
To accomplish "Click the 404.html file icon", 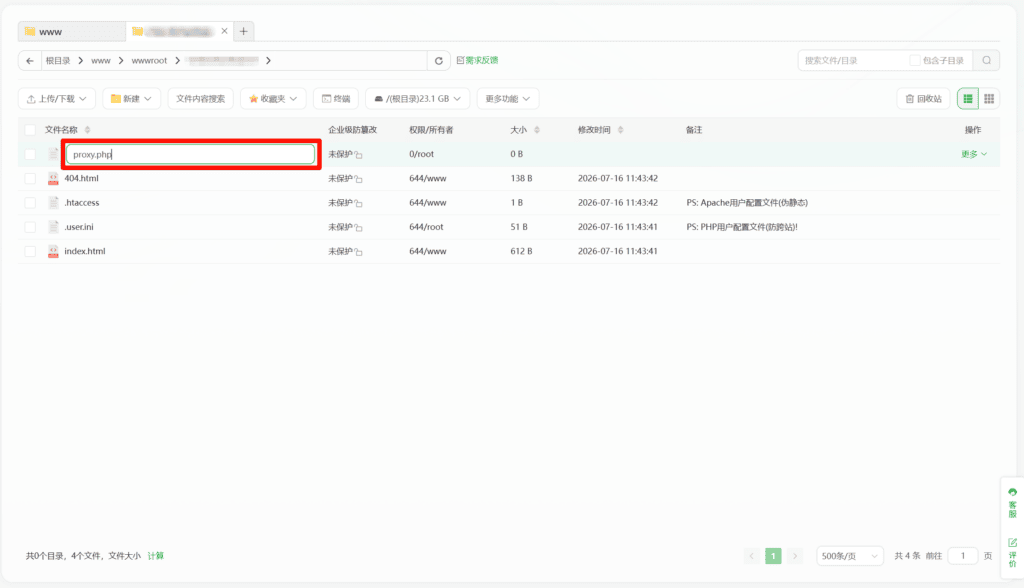I will 54,178.
